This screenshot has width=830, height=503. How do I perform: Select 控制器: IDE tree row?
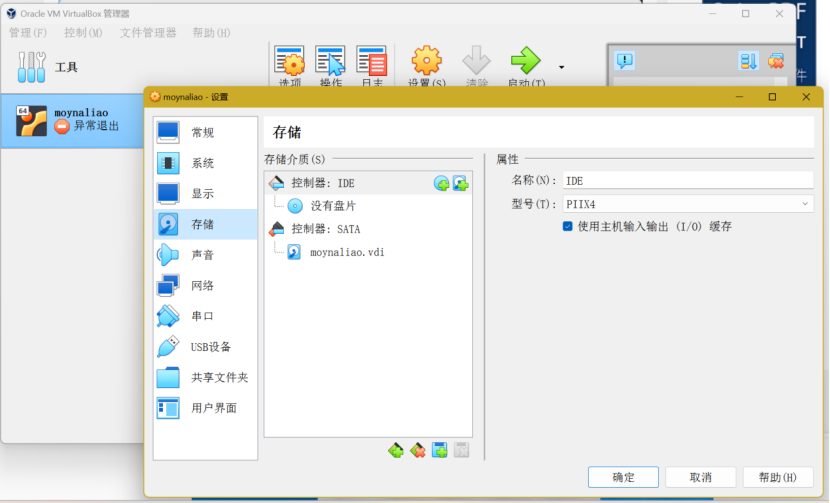coord(368,183)
